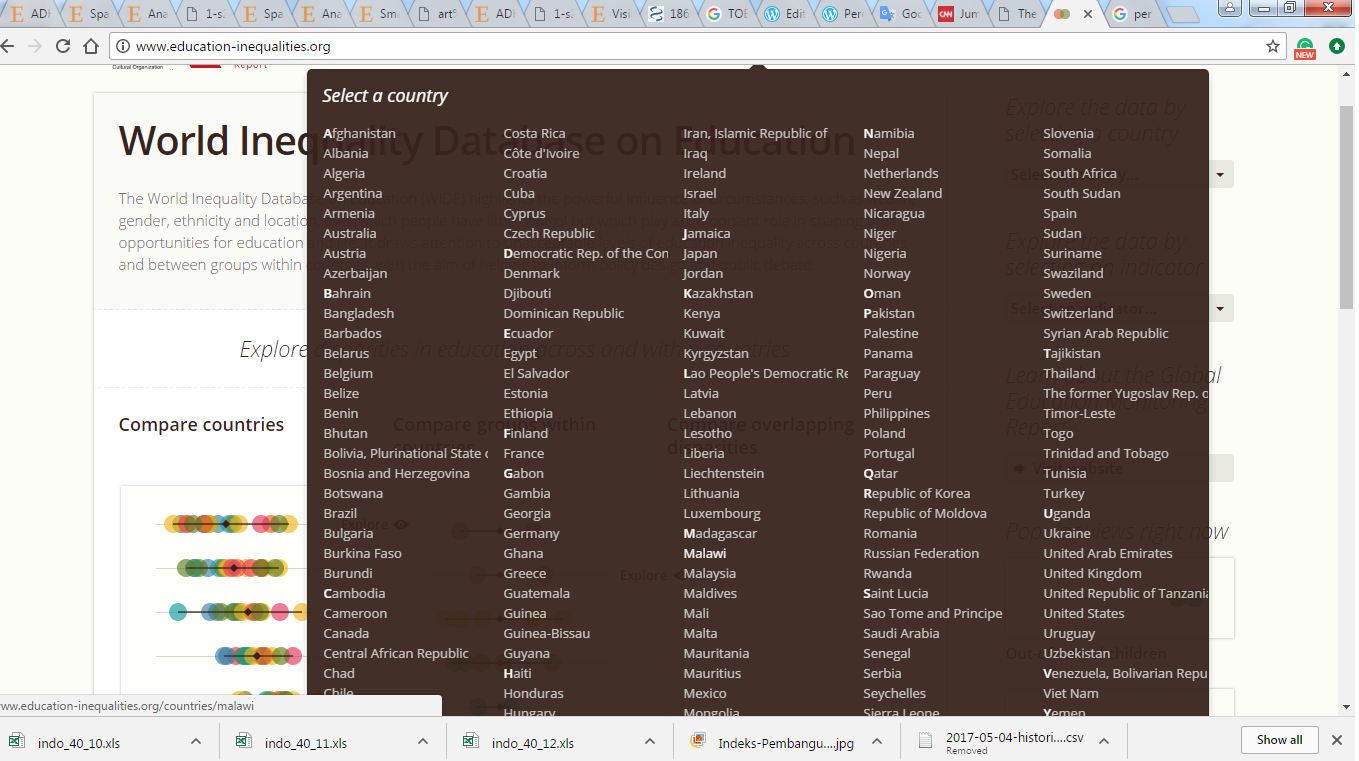Close the downloads bar
1359x761 pixels.
tap(1337, 740)
